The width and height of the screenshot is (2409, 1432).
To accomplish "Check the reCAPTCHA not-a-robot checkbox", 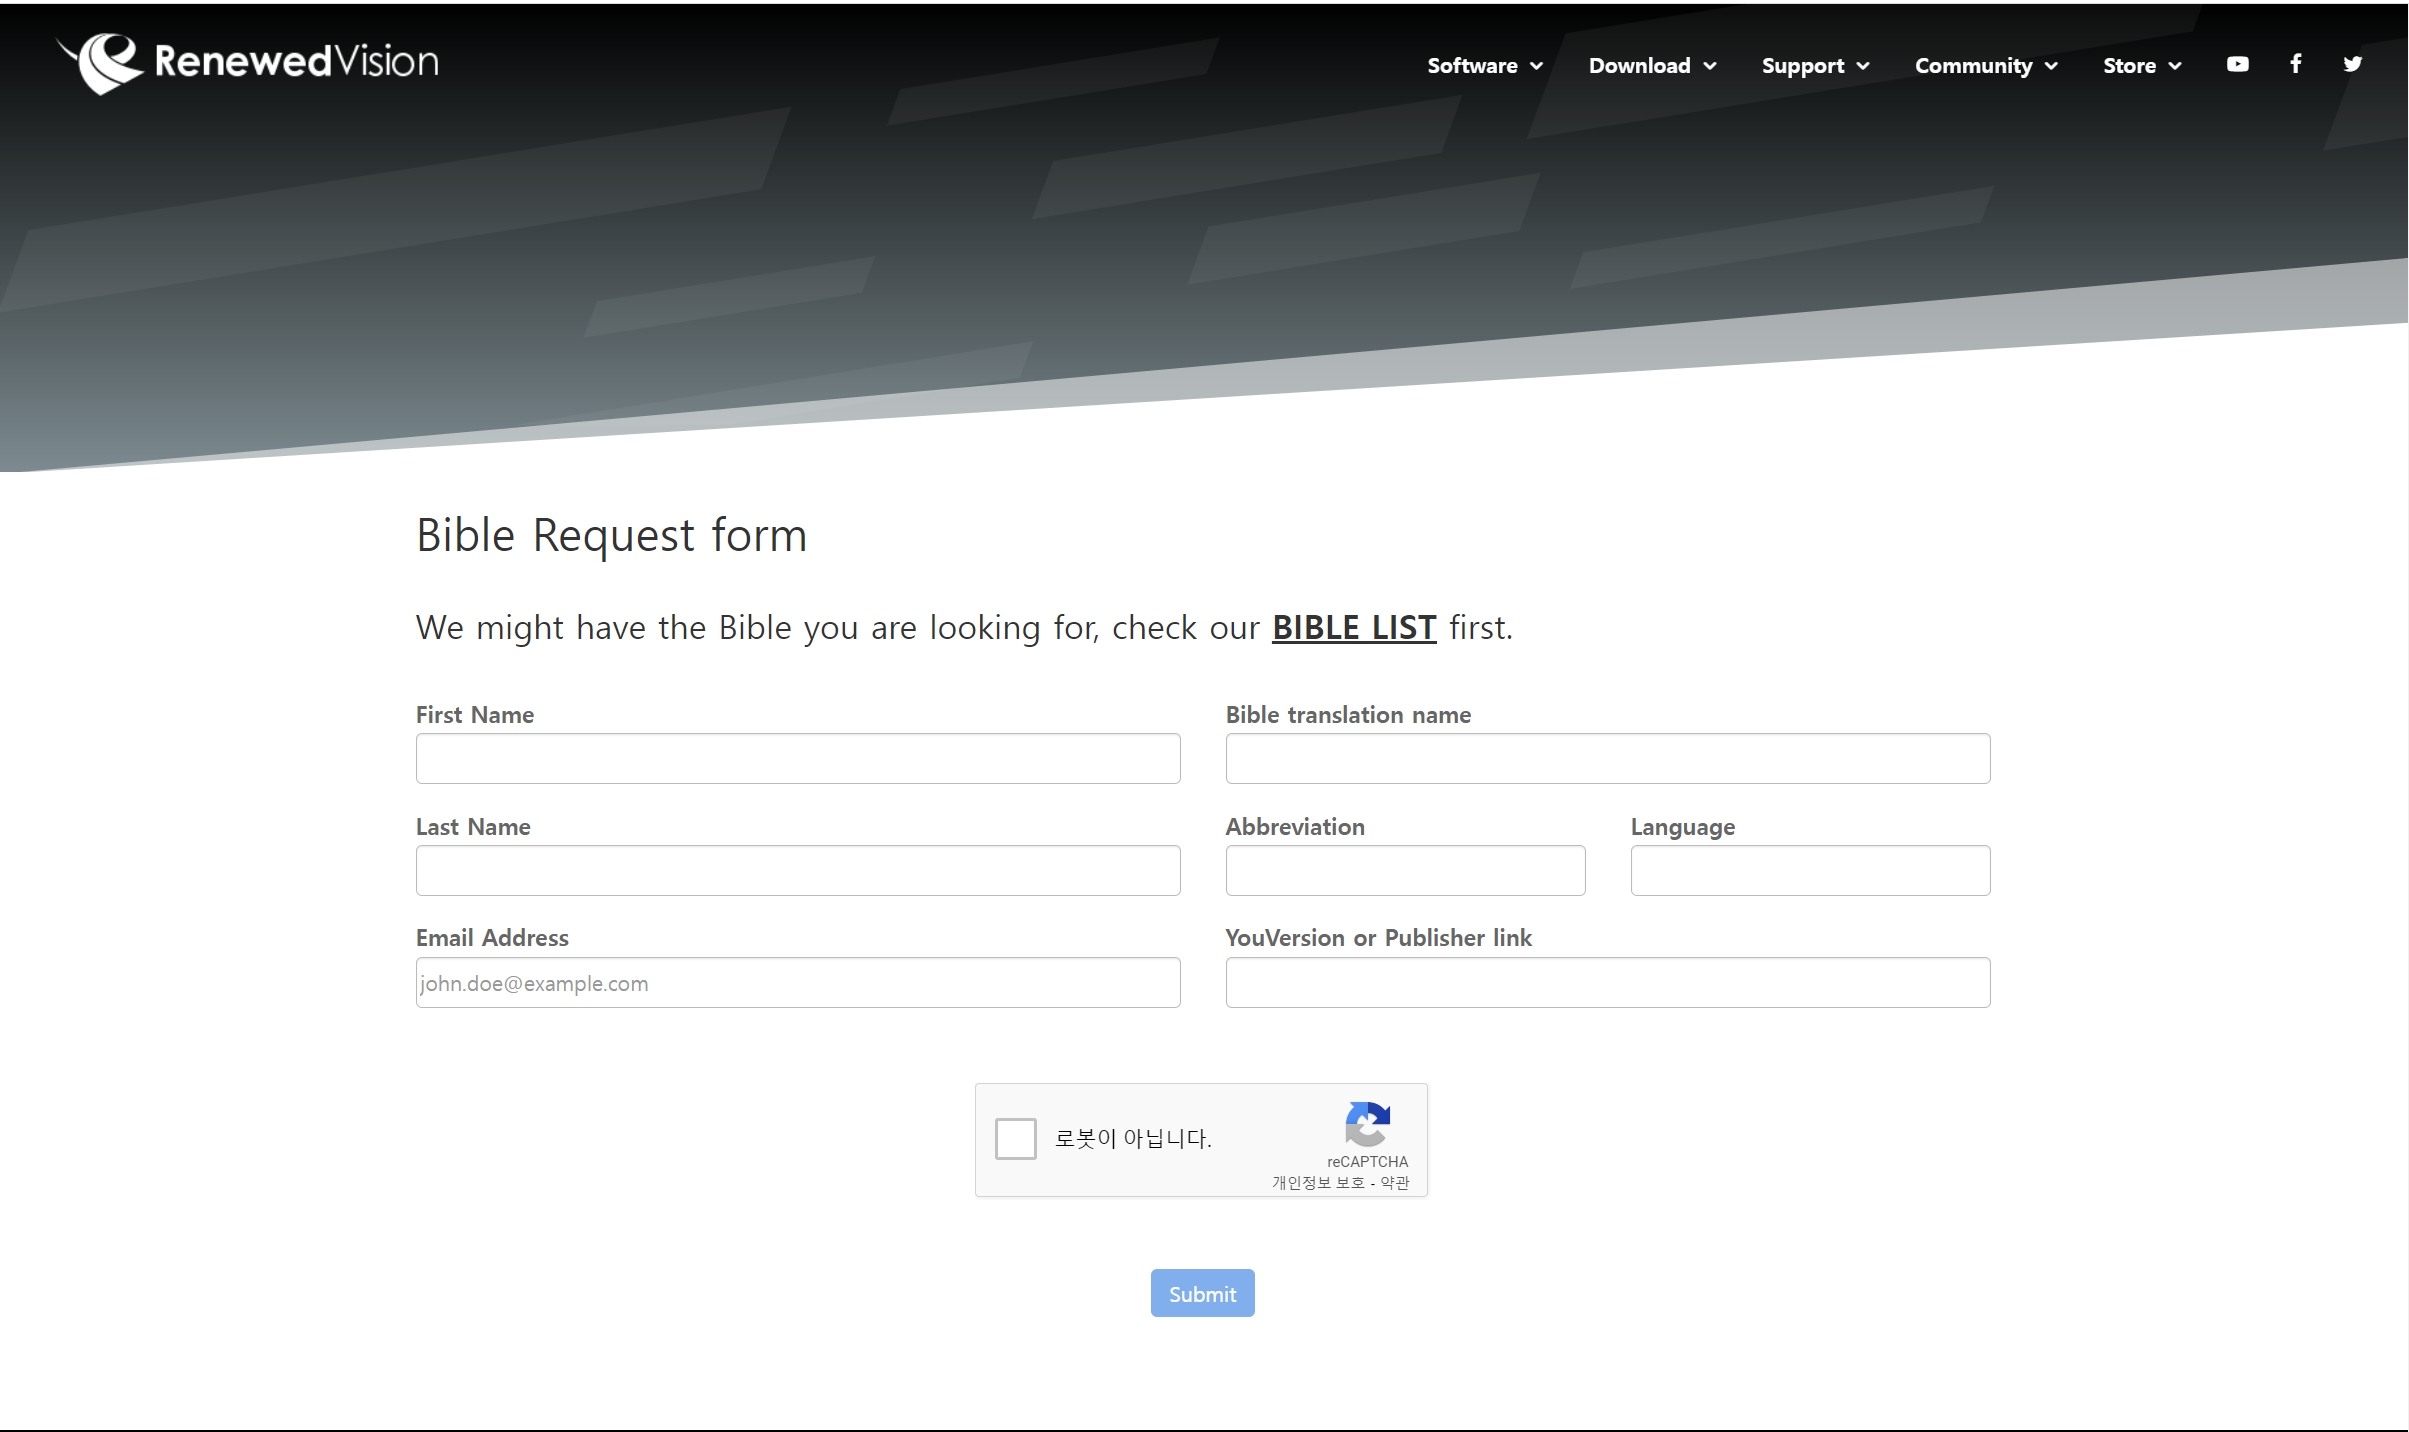I will pos(1015,1139).
